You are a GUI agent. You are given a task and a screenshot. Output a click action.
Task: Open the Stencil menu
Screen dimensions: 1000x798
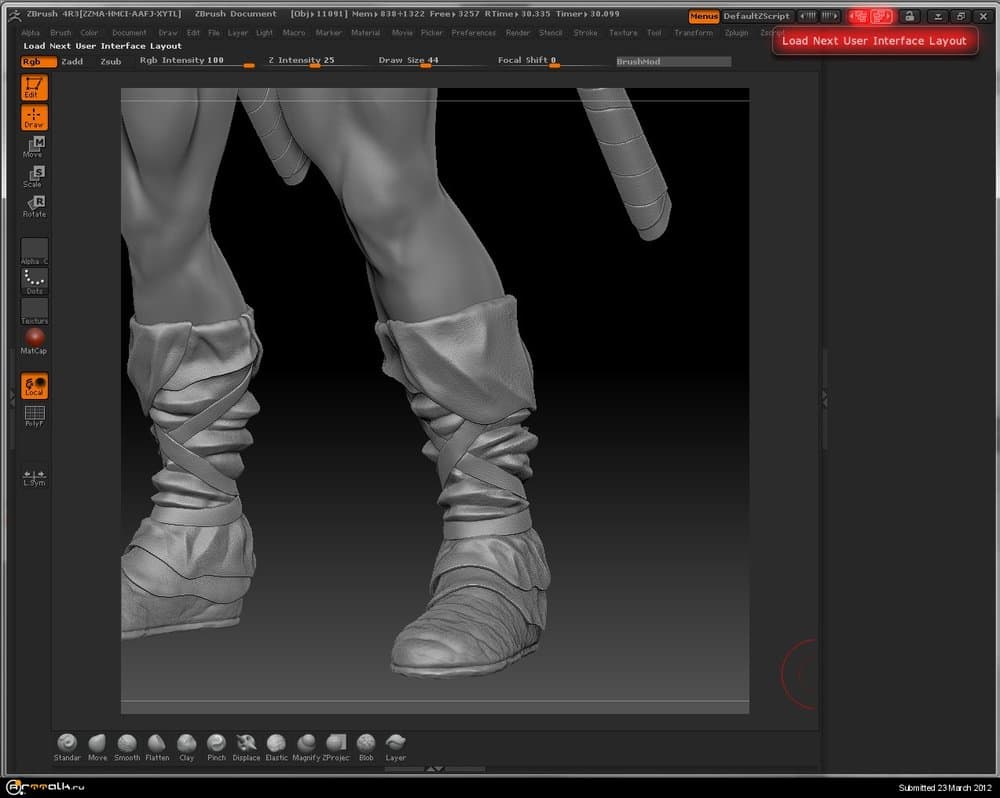[x=550, y=33]
